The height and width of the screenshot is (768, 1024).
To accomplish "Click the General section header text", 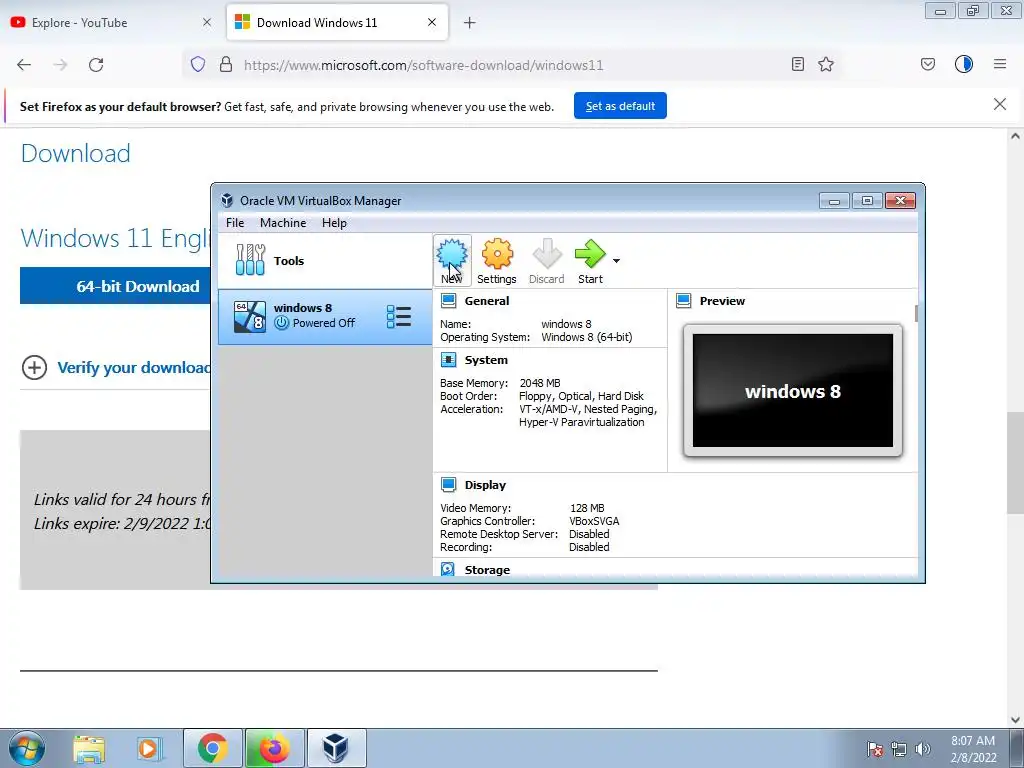I will point(487,301).
